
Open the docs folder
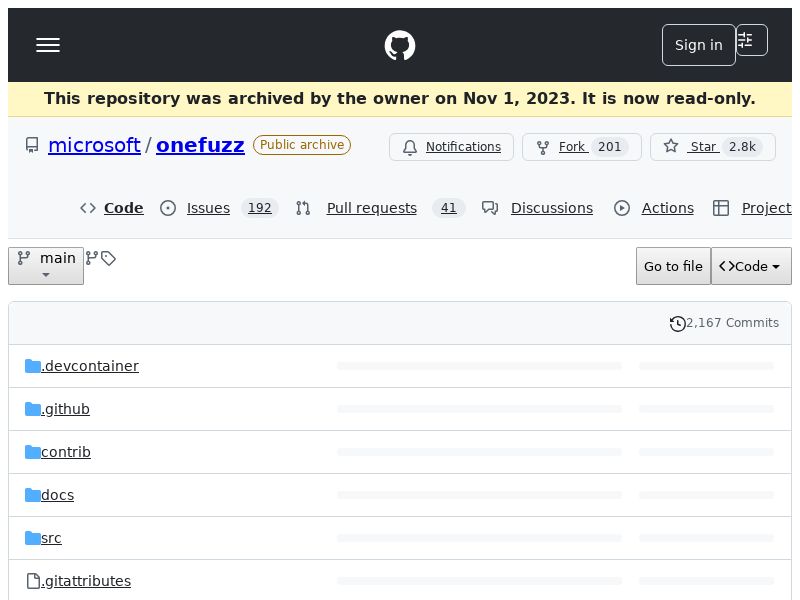click(x=57, y=495)
